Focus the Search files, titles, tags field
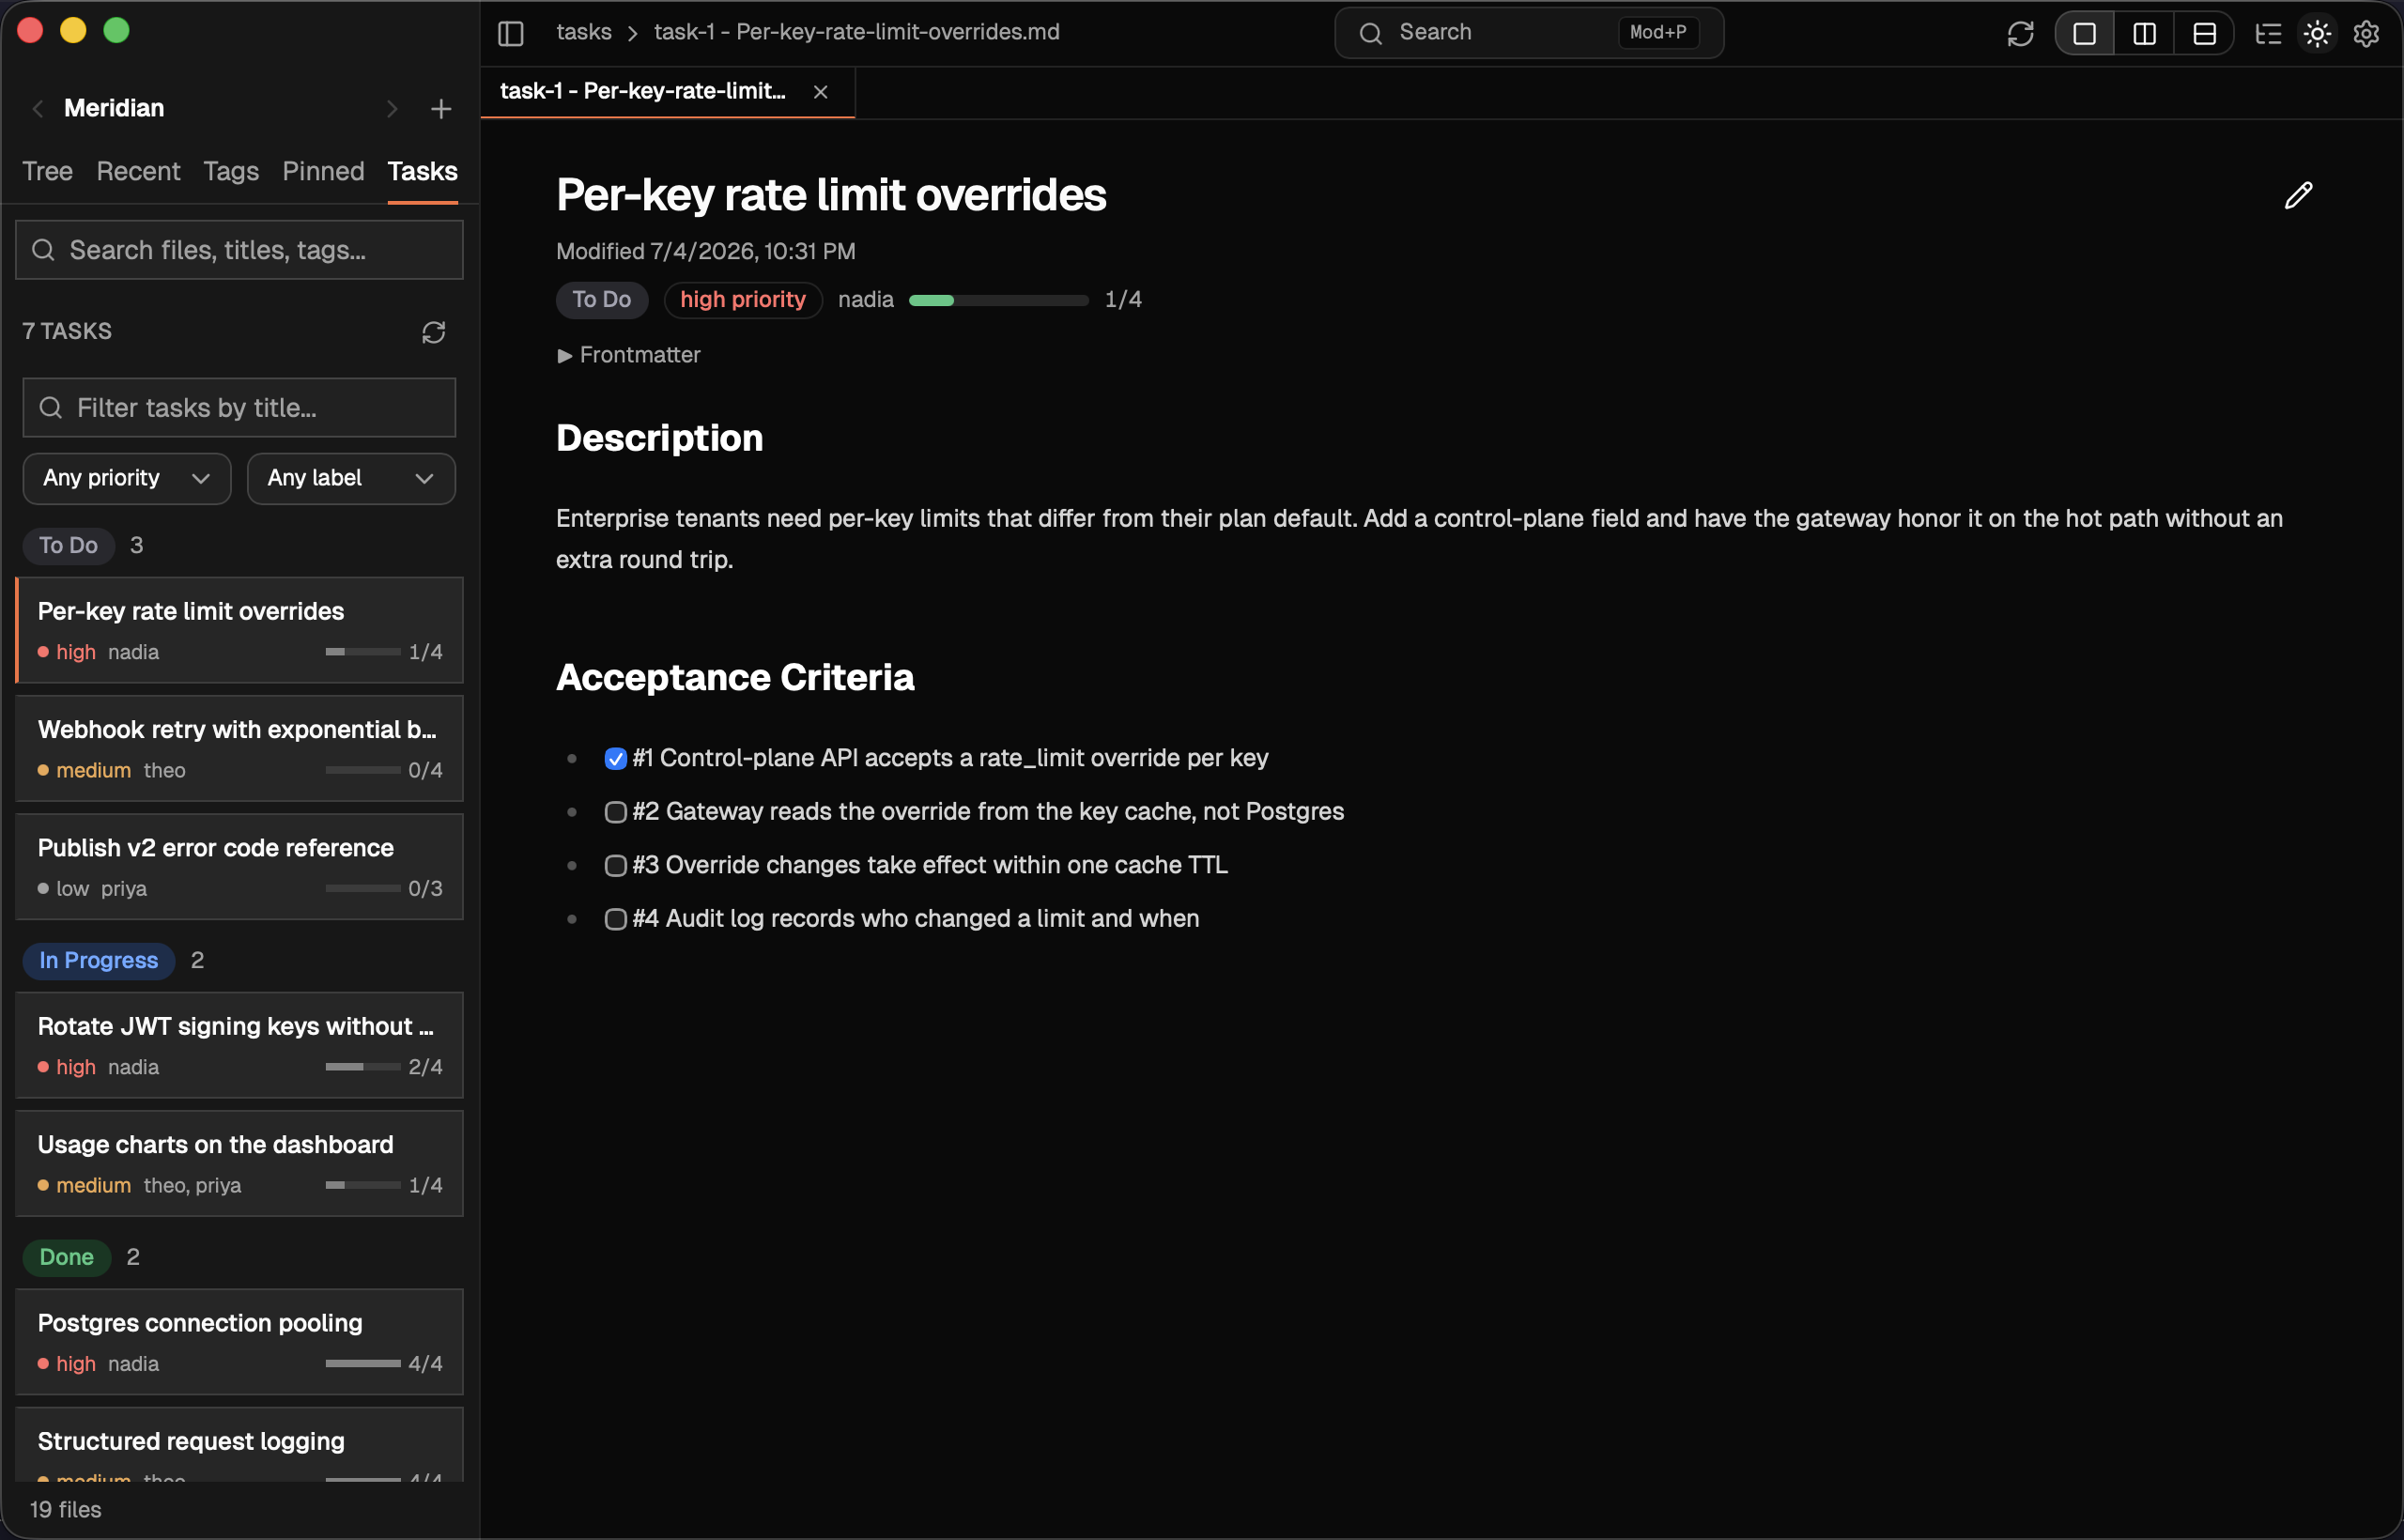Image resolution: width=2404 pixels, height=1540 pixels. (x=240, y=250)
